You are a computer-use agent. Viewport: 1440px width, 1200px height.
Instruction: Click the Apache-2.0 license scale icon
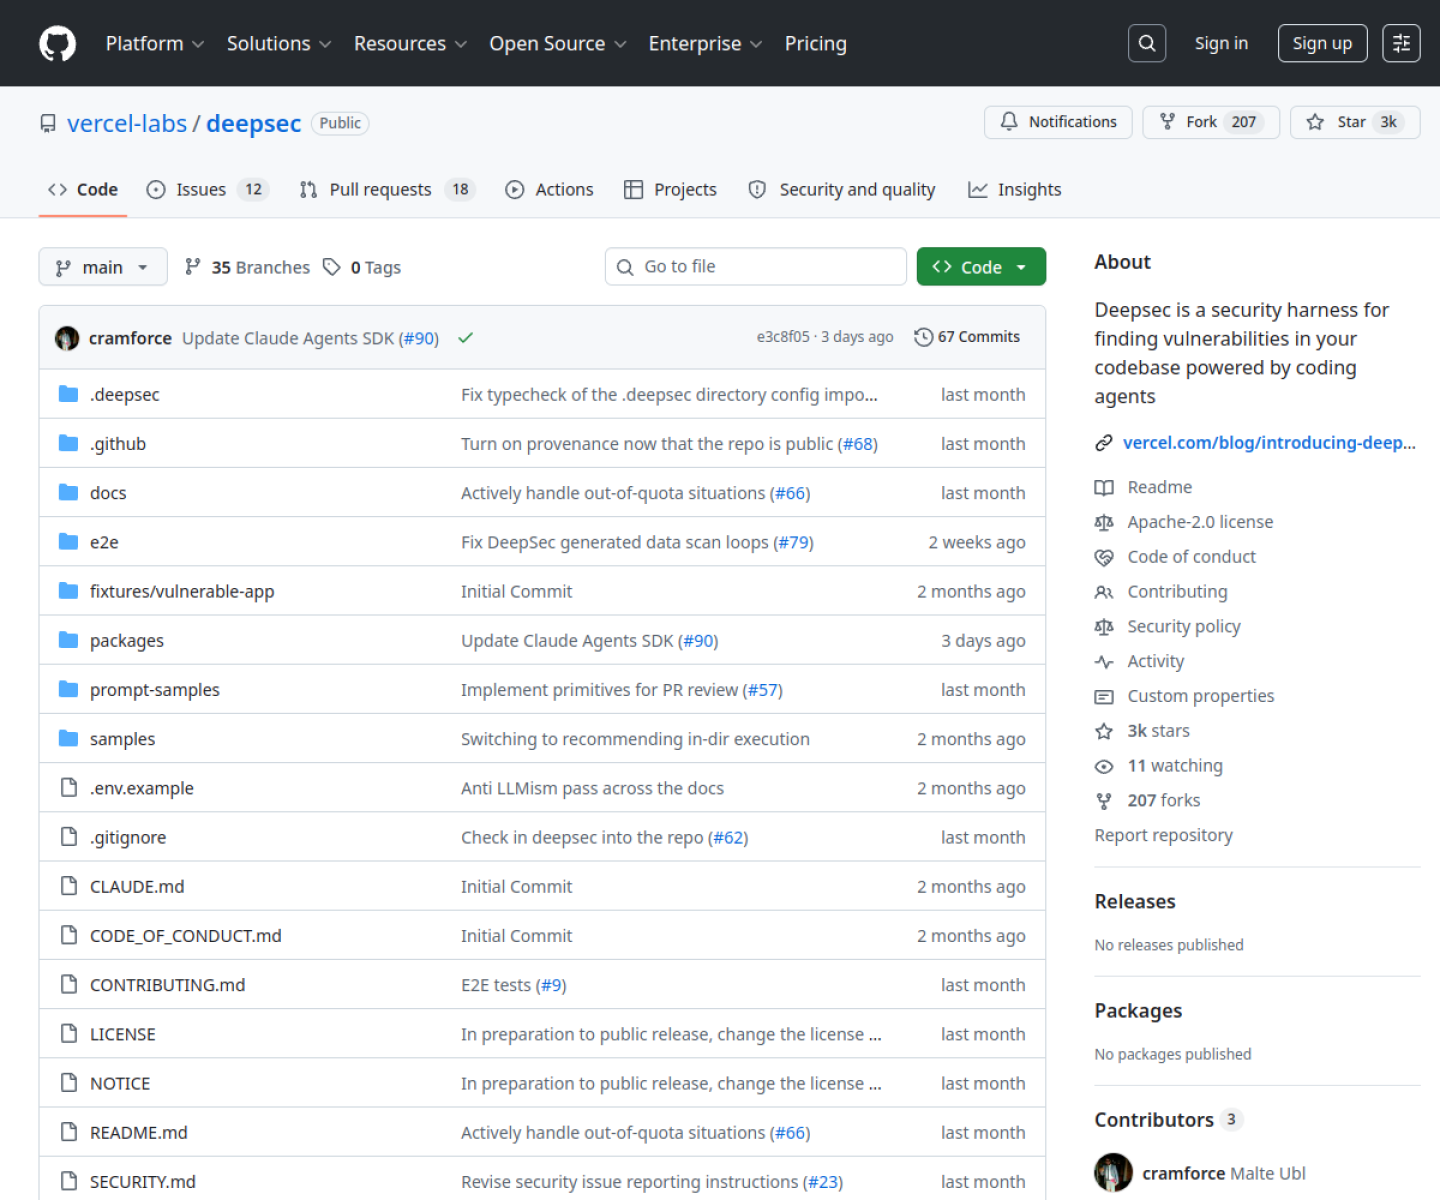pyautogui.click(x=1104, y=522)
